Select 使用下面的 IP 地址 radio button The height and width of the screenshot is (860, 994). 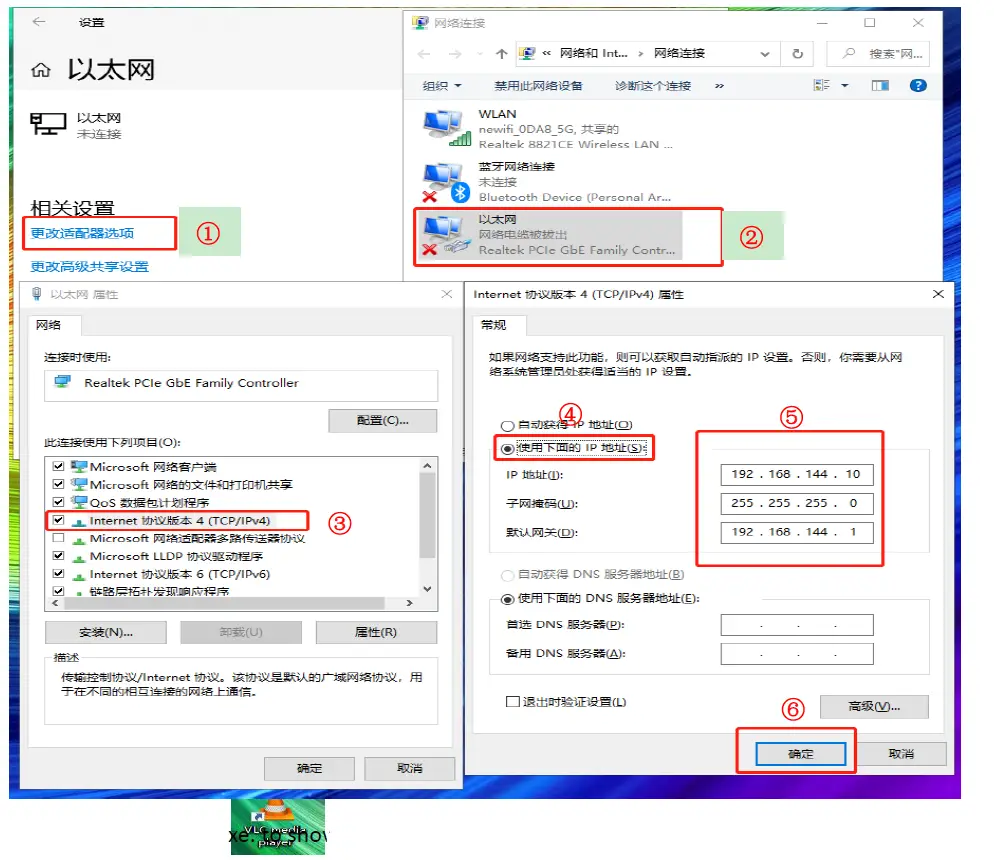point(507,449)
